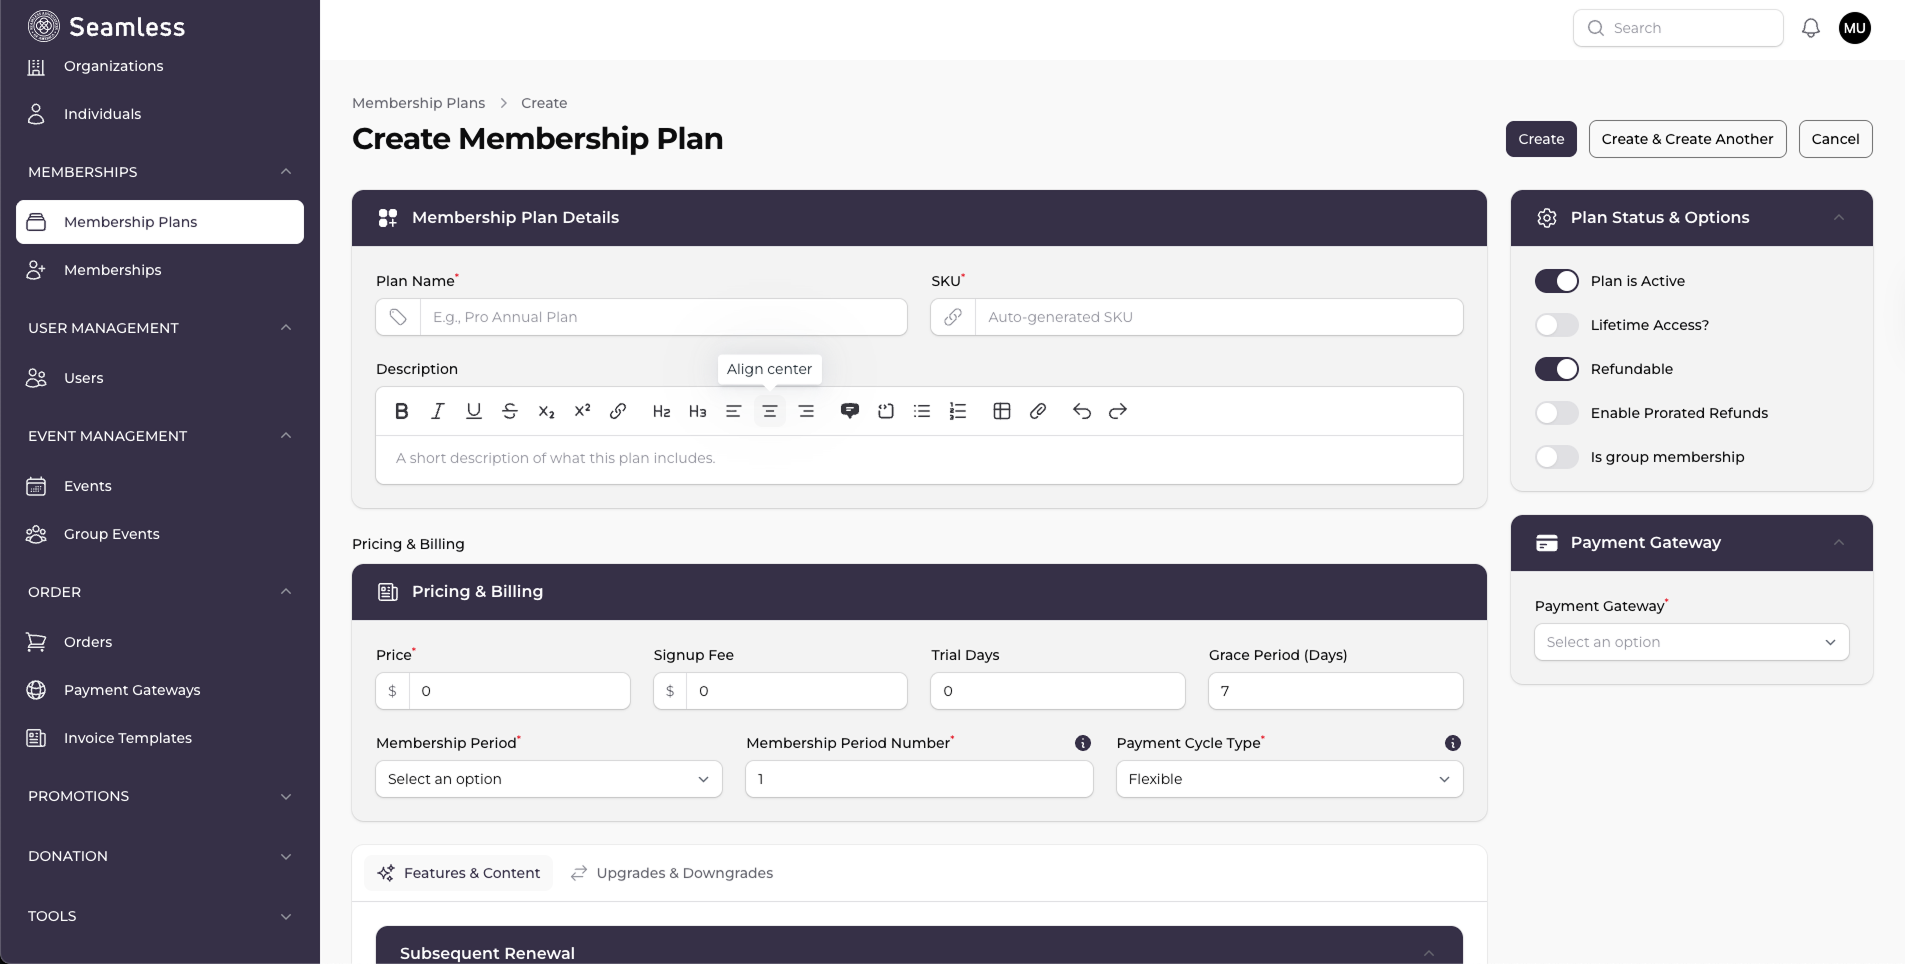Image resolution: width=1905 pixels, height=964 pixels.
Task: Click the undo arrow in editor toolbar
Action: pyautogui.click(x=1081, y=411)
